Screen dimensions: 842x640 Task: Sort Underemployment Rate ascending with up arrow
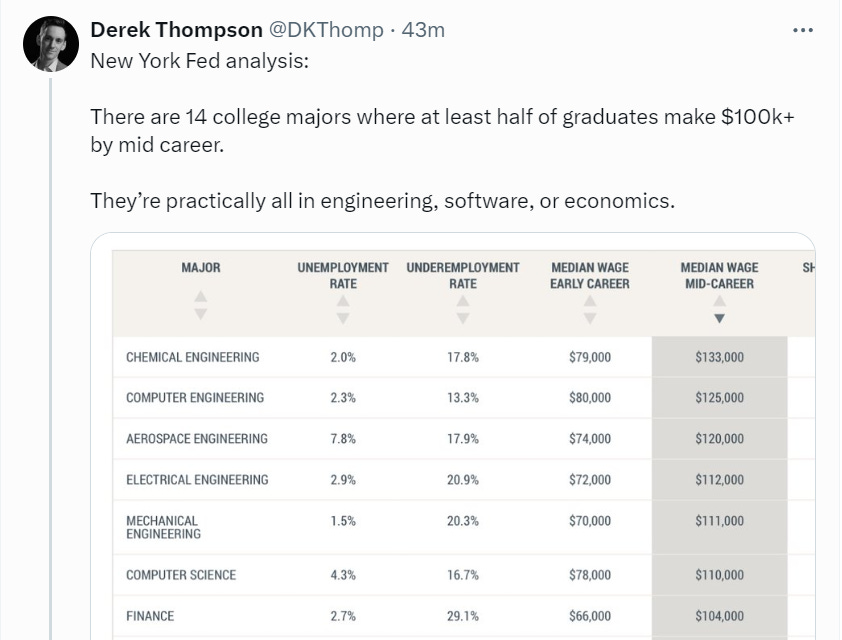[x=462, y=301]
